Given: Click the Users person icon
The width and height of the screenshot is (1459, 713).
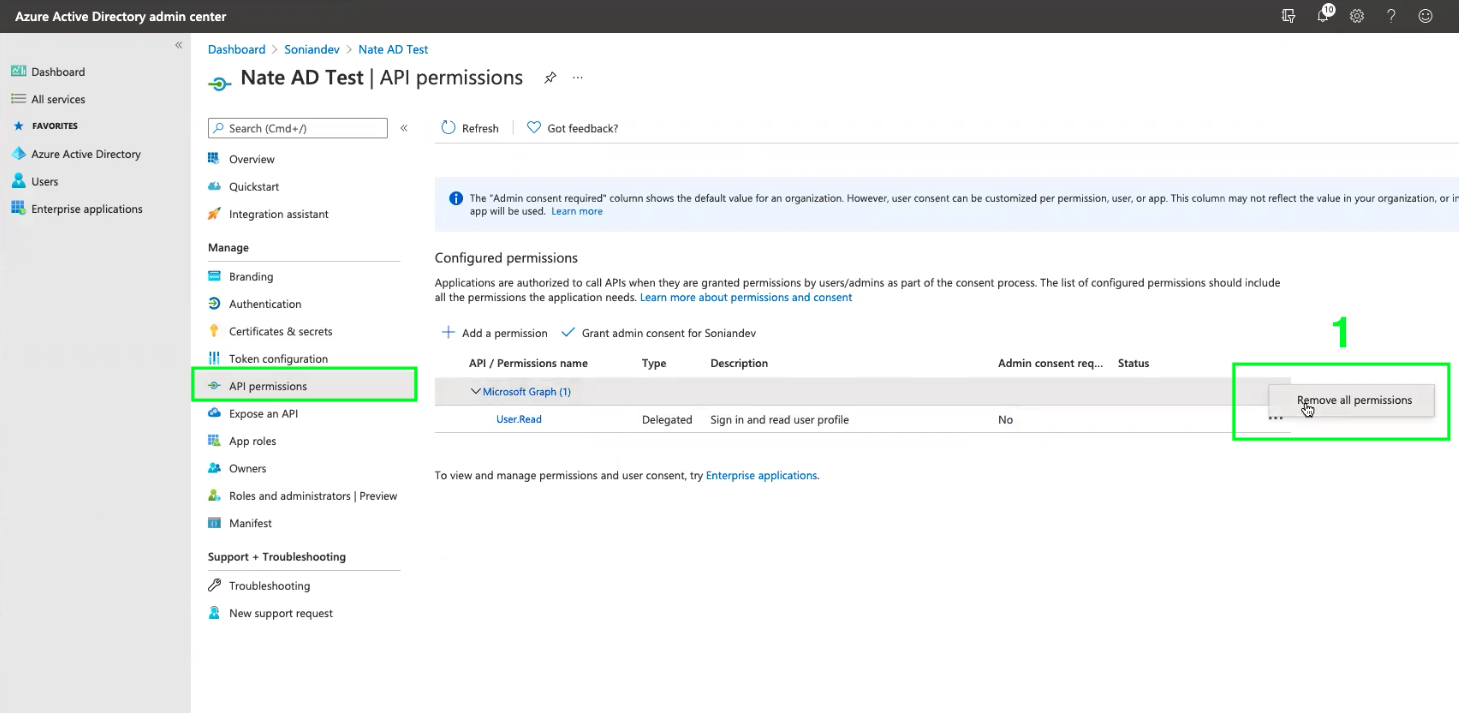Looking at the screenshot, I should (x=18, y=181).
